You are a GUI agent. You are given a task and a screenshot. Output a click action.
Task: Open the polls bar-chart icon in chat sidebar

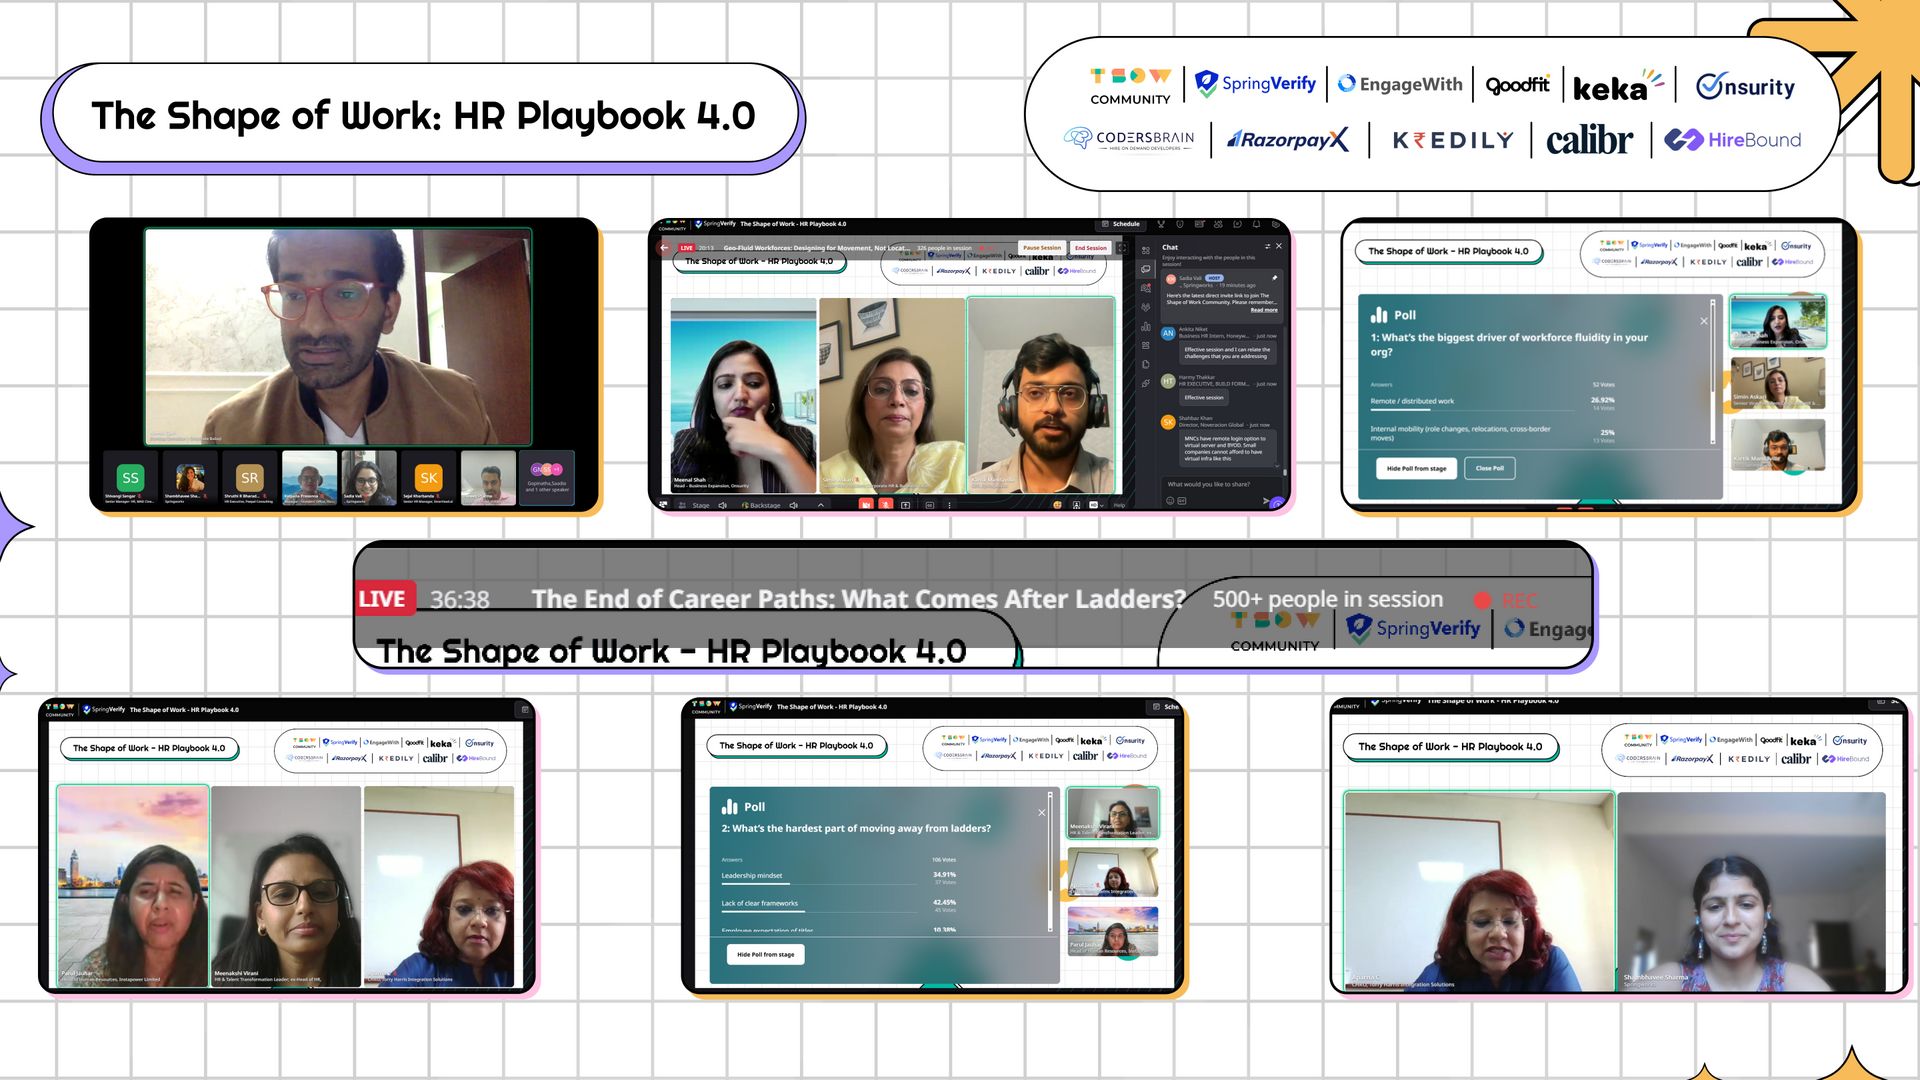pos(1146,327)
